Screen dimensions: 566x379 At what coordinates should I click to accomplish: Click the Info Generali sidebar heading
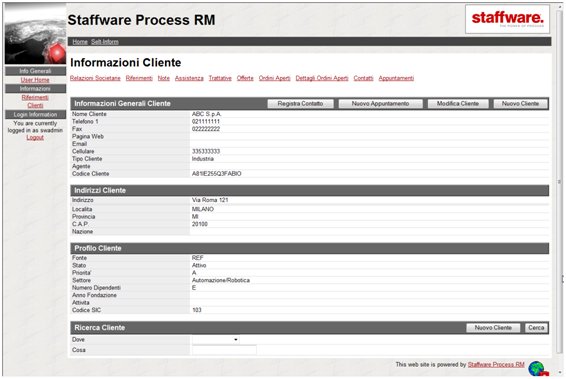(35, 71)
